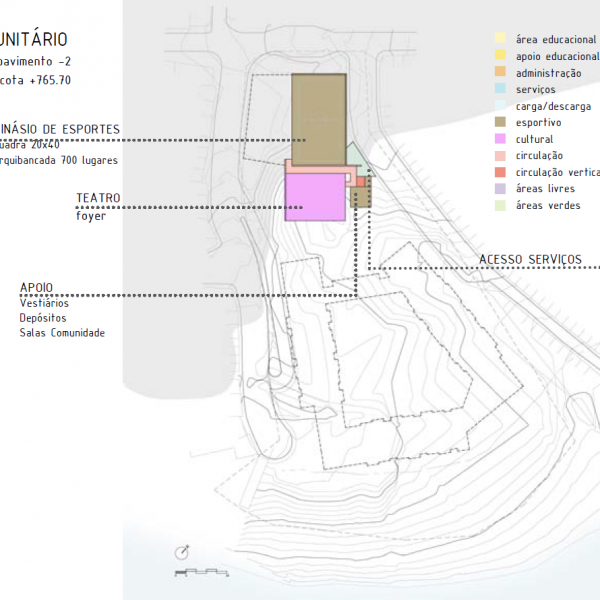Click the 'GINÁSIO DE ESPORTES' label

tap(60, 129)
